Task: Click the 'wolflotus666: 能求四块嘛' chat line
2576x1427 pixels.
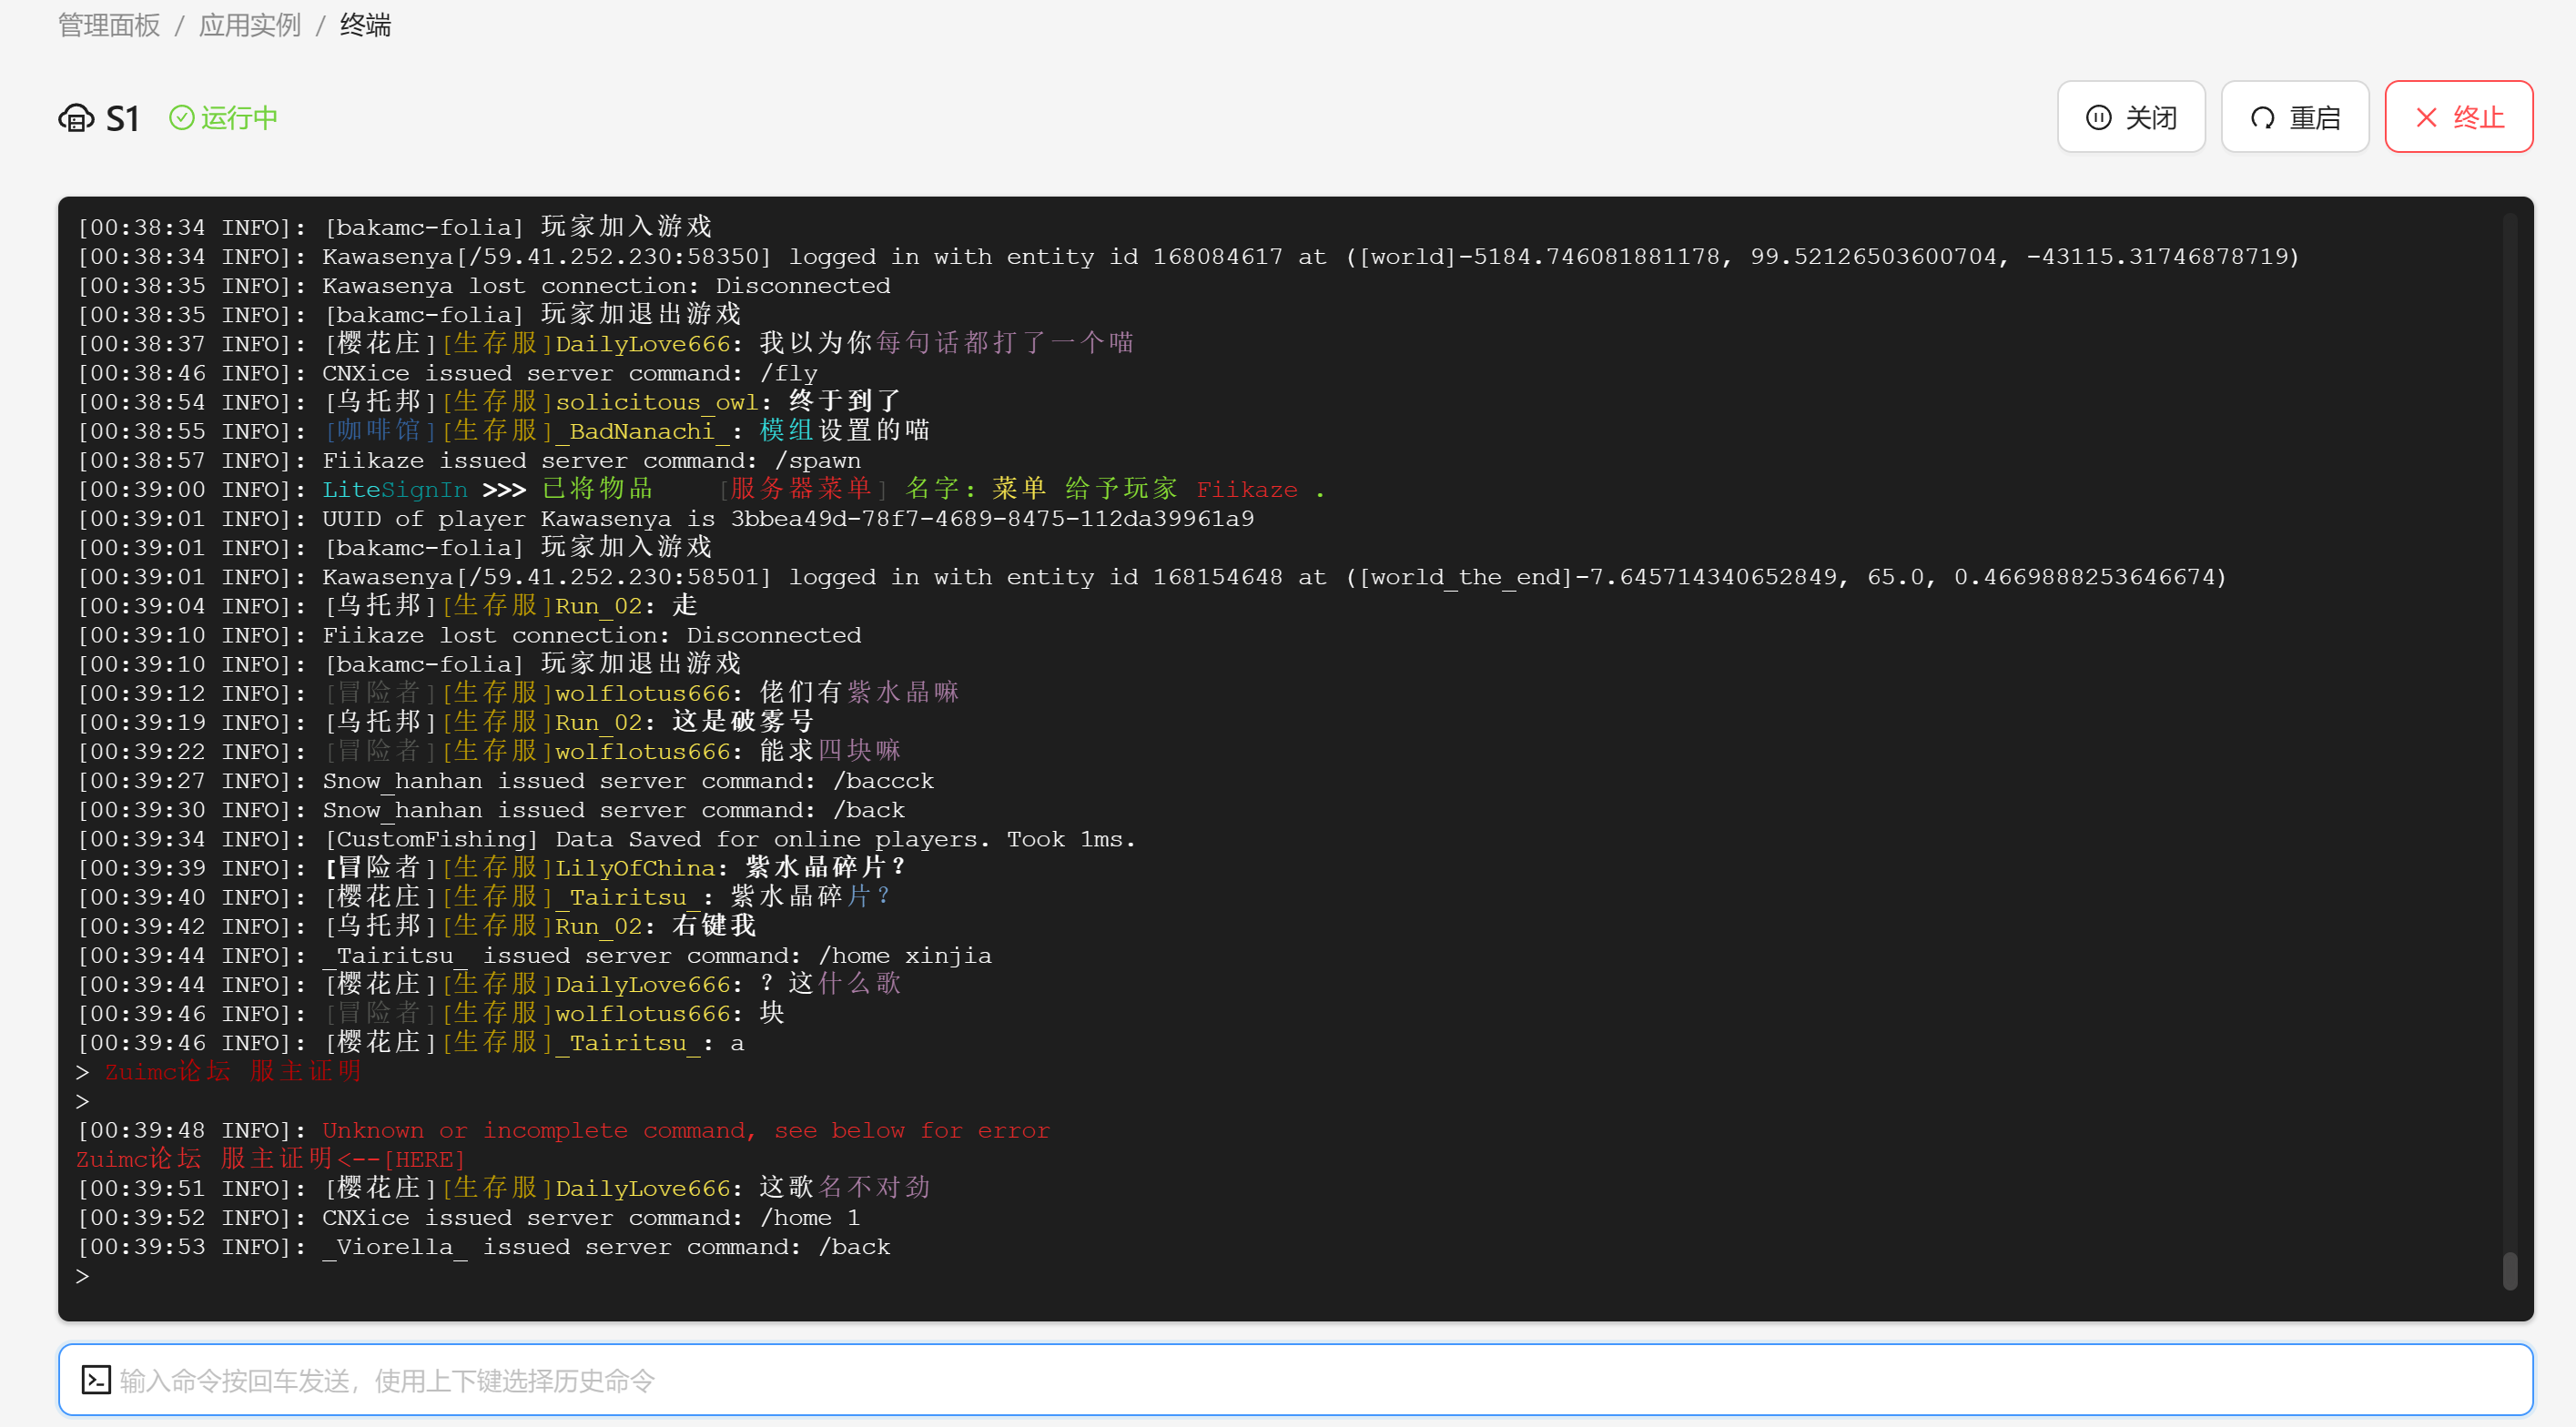Action: click(x=490, y=752)
